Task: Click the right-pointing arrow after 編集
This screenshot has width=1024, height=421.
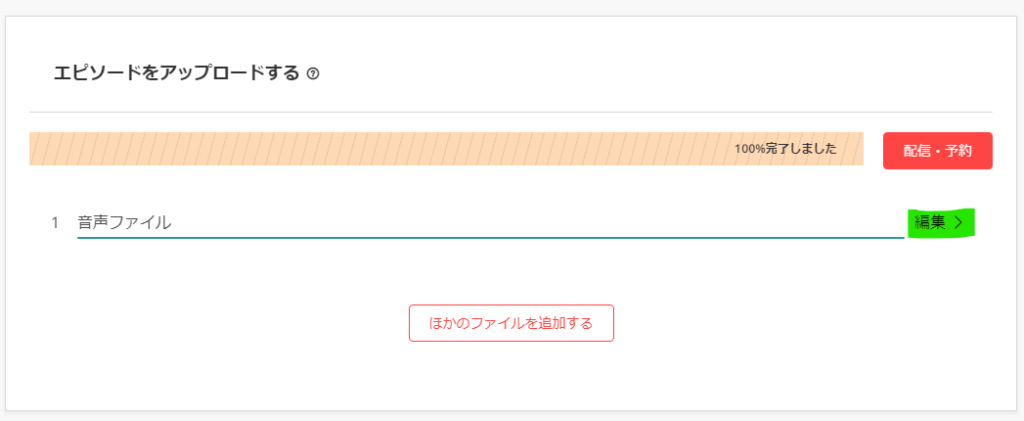Action: point(958,223)
